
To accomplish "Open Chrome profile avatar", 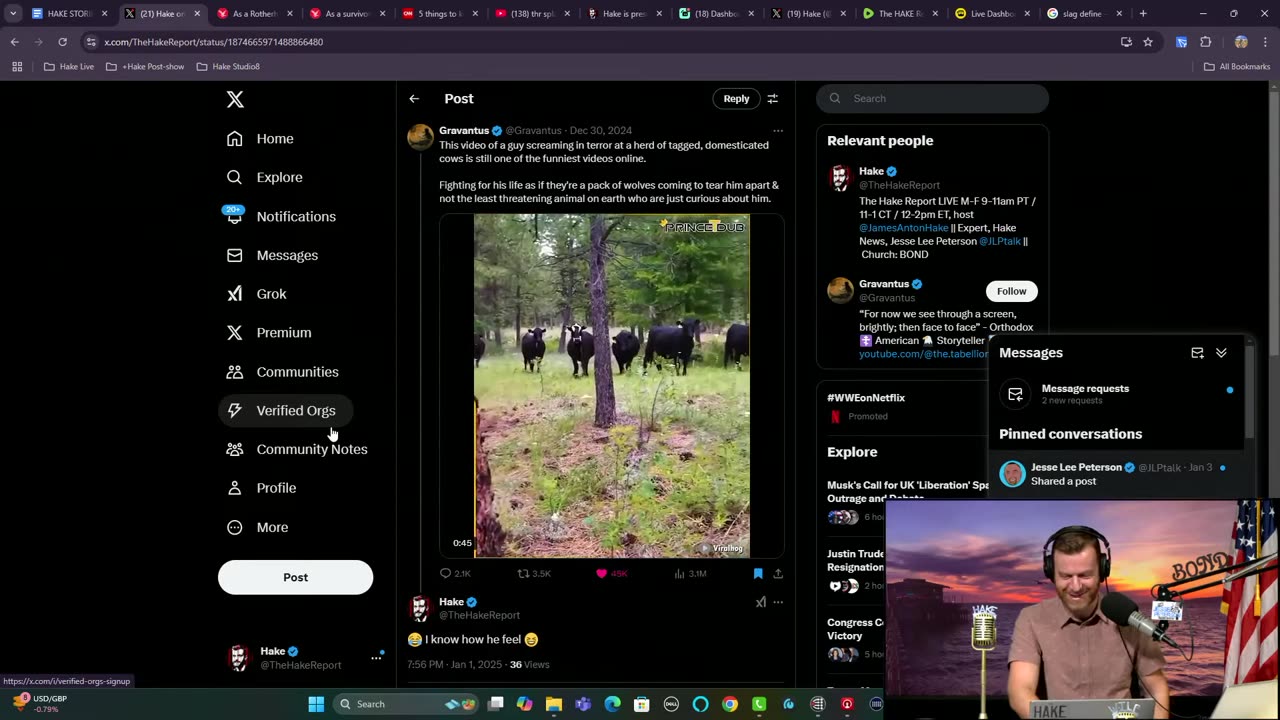I will coord(1241,42).
